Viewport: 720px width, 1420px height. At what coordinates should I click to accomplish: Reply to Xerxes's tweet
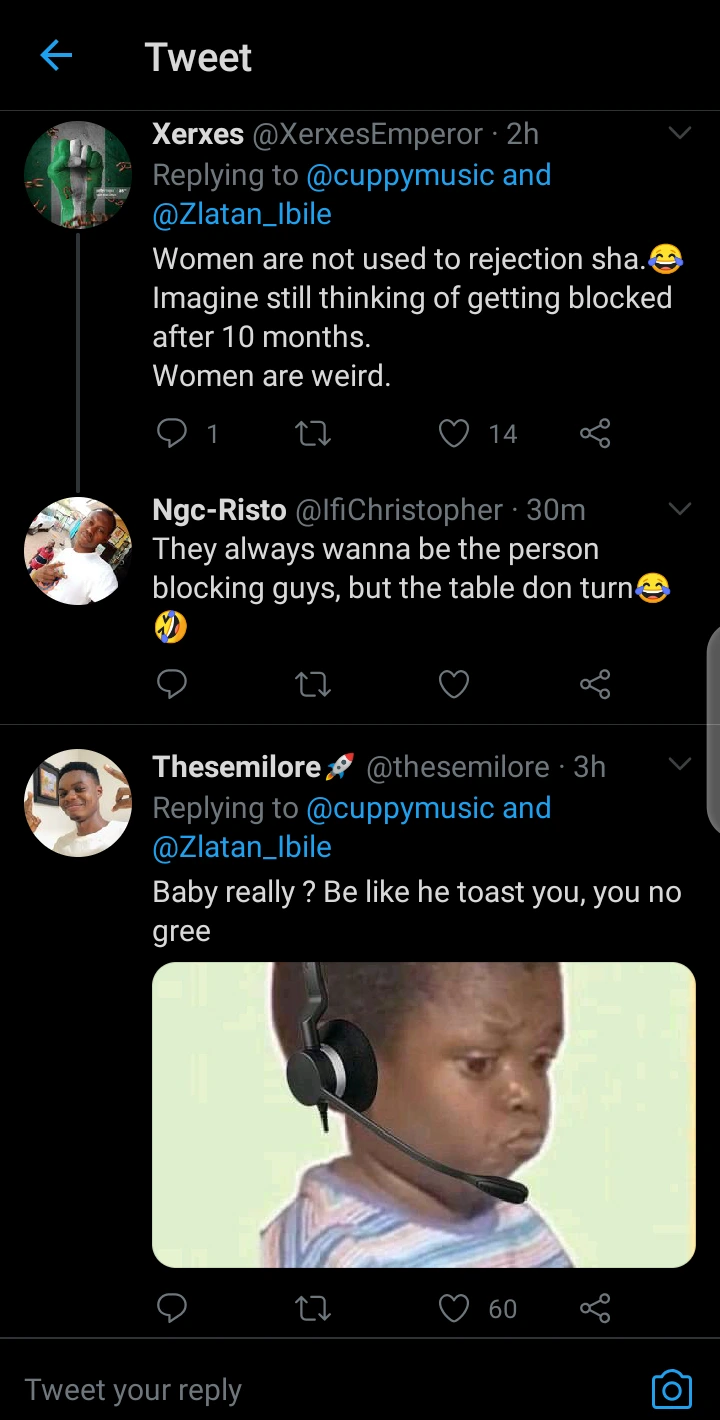point(173,433)
